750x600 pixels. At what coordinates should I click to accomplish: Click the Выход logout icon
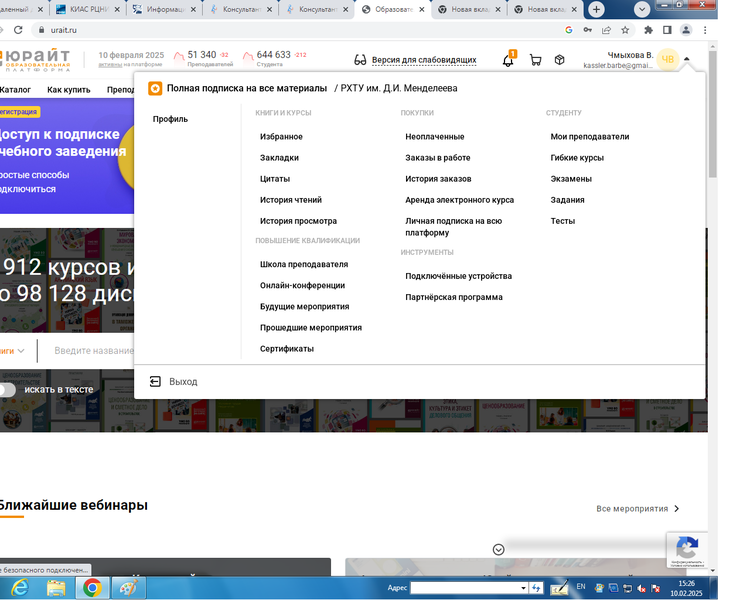point(155,381)
